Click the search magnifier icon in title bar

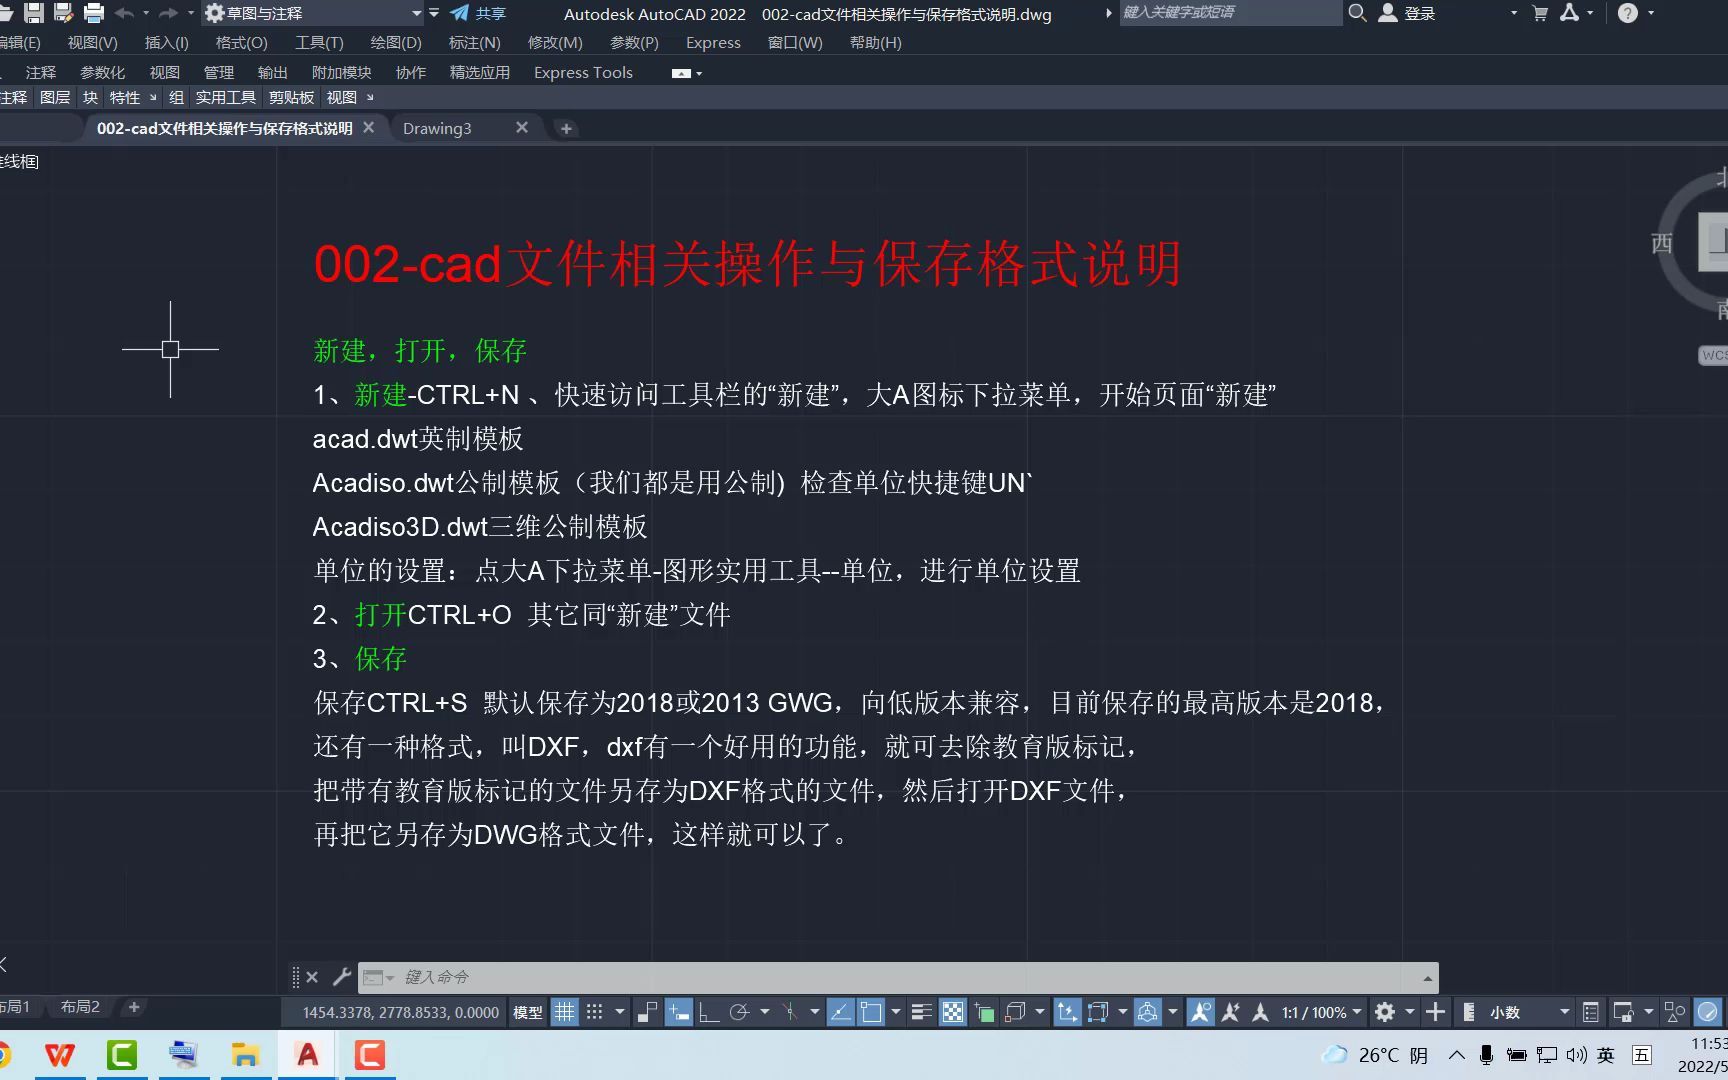[x=1357, y=13]
